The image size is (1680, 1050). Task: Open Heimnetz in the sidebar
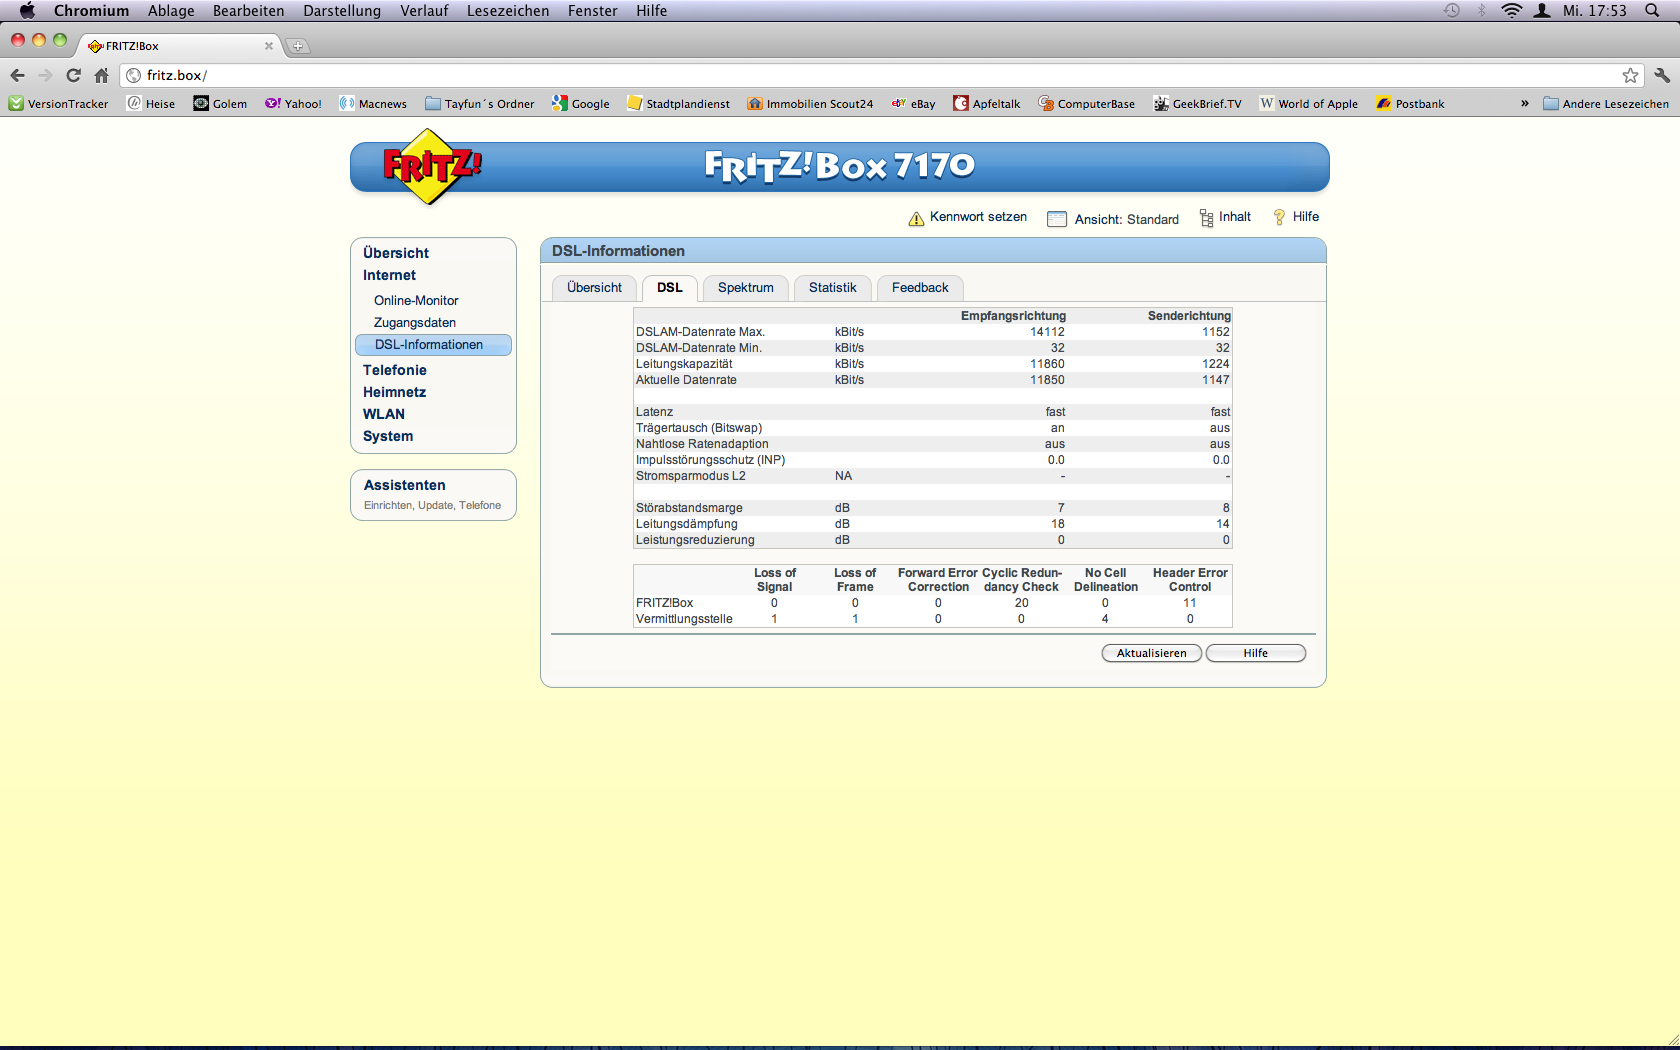[395, 392]
